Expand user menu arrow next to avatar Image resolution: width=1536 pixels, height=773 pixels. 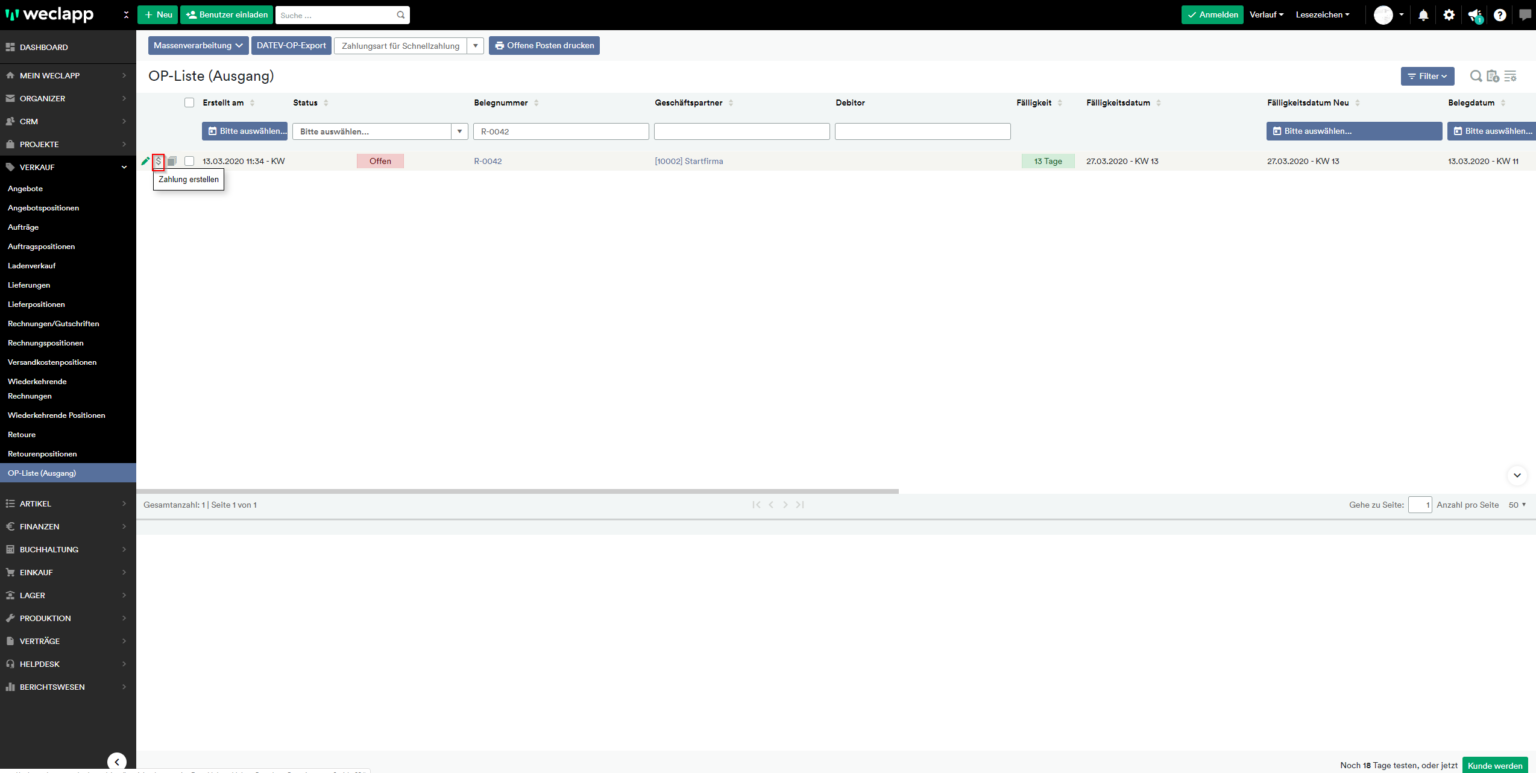pyautogui.click(x=1401, y=15)
